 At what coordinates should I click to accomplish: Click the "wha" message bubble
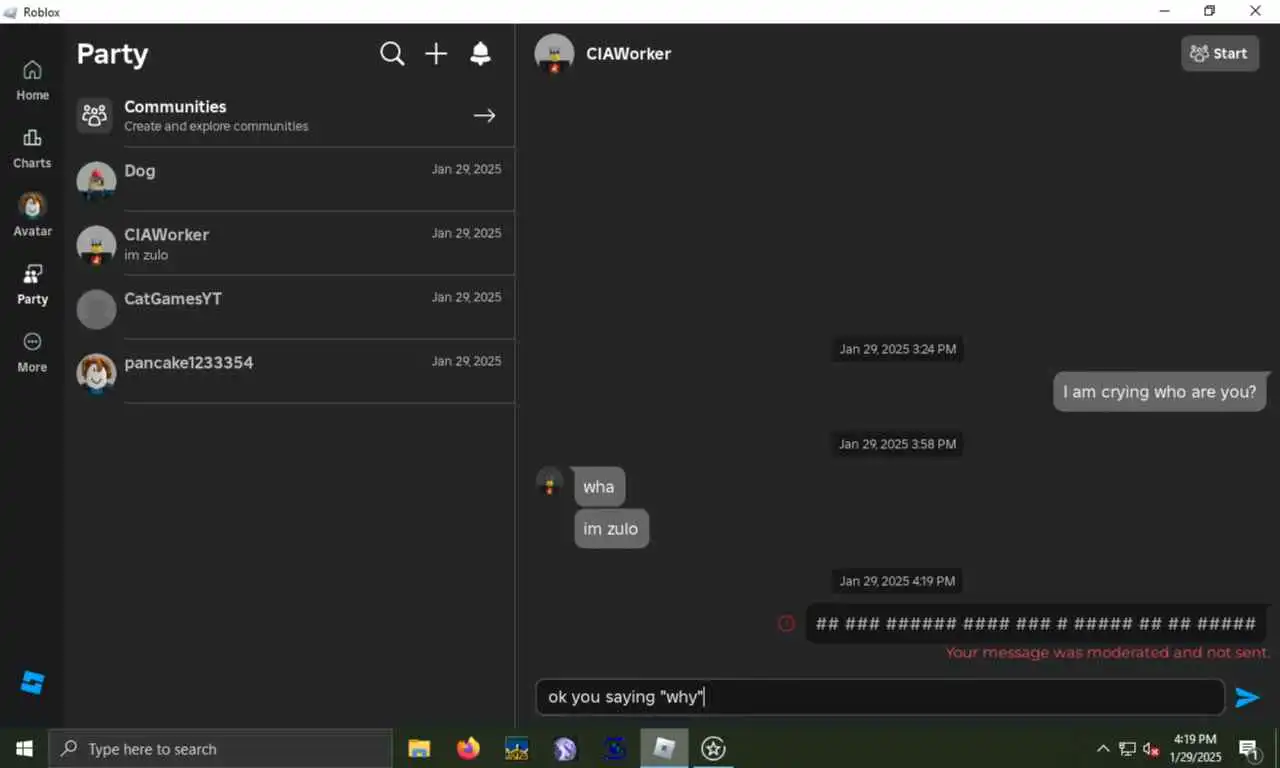599,487
